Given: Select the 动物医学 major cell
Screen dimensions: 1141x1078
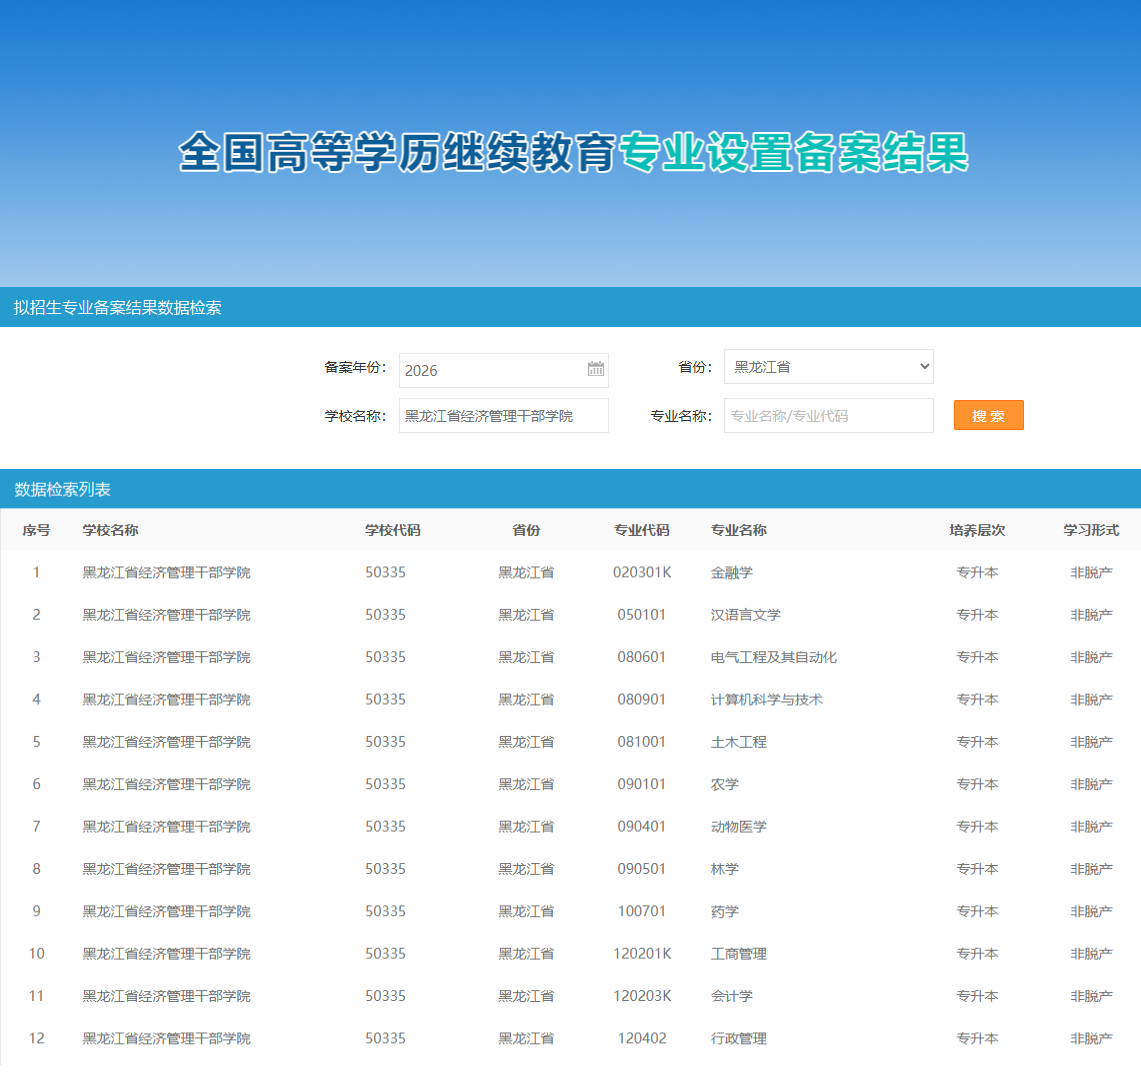Looking at the screenshot, I should [739, 827].
